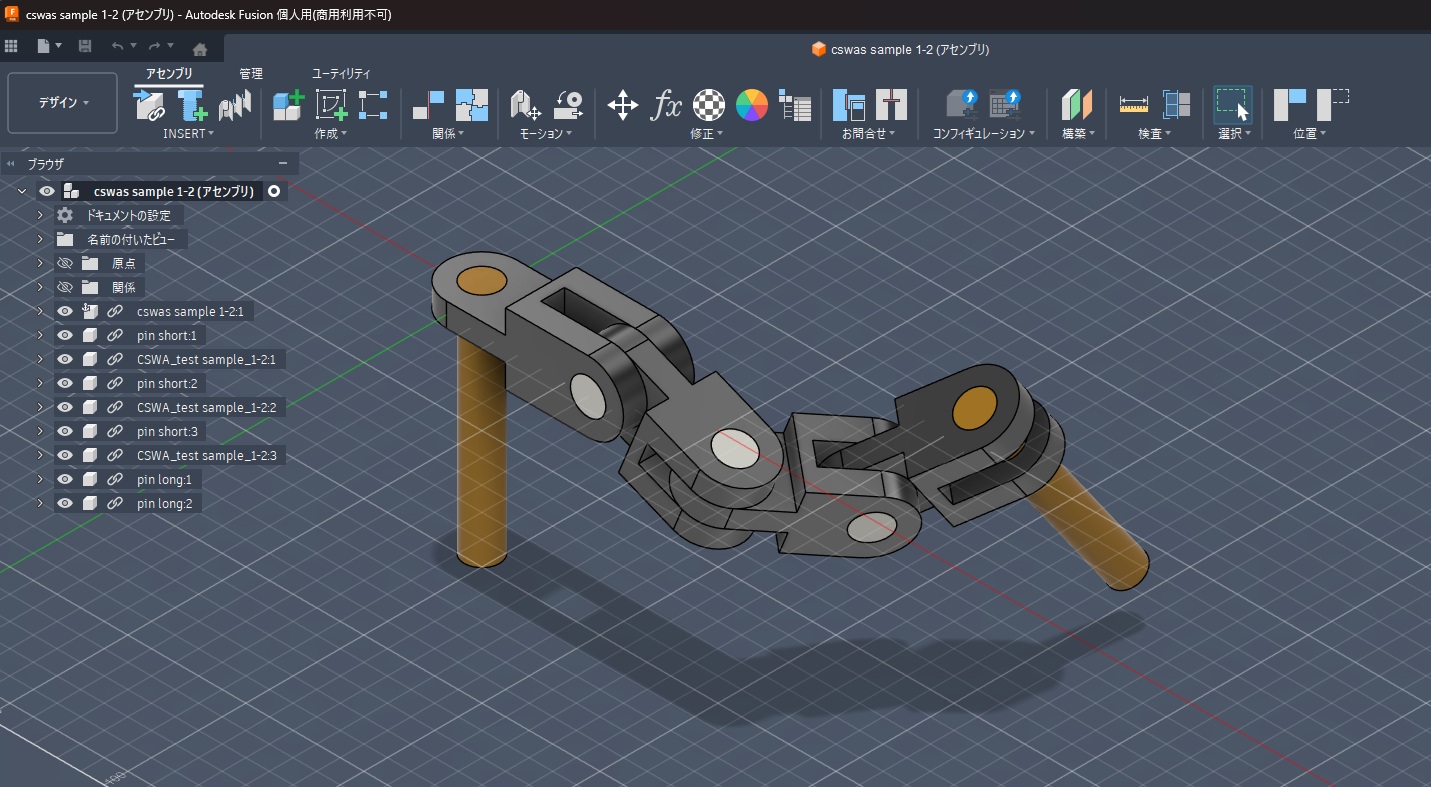Click the Measure ruler tool

click(1133, 105)
